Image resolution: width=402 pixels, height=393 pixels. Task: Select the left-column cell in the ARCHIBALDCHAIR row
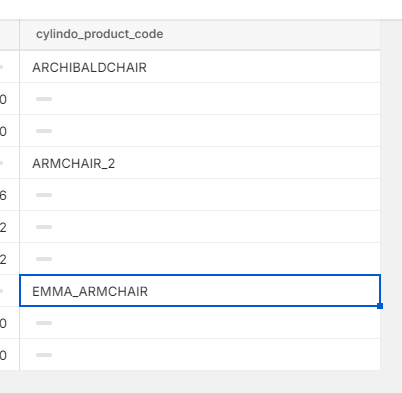click(x=10, y=67)
